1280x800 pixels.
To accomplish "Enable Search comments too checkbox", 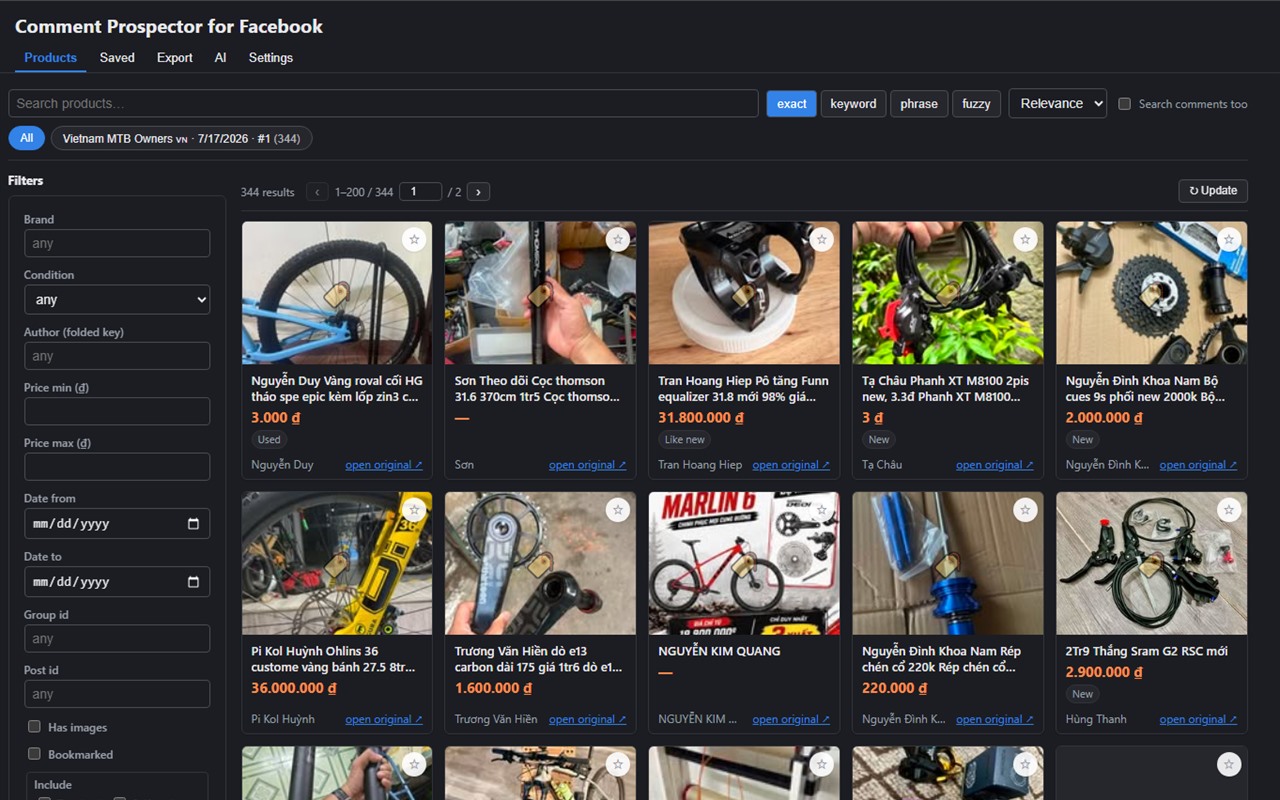I will pyautogui.click(x=1124, y=104).
